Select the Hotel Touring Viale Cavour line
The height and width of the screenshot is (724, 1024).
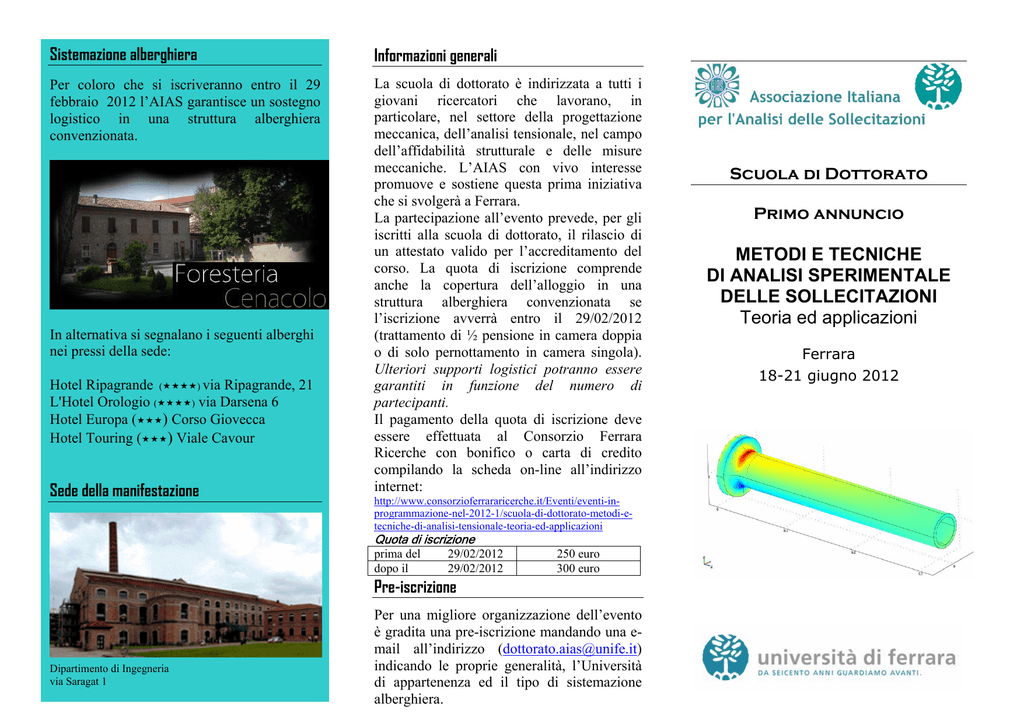tap(152, 438)
